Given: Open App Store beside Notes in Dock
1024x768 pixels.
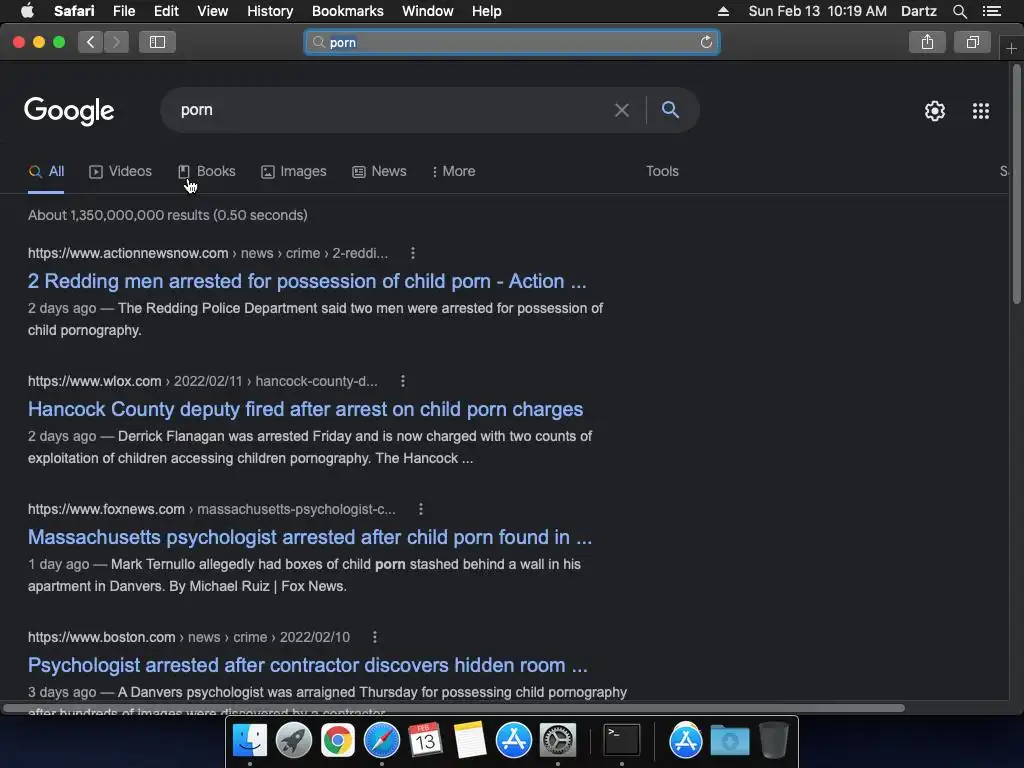Looking at the screenshot, I should pos(513,741).
